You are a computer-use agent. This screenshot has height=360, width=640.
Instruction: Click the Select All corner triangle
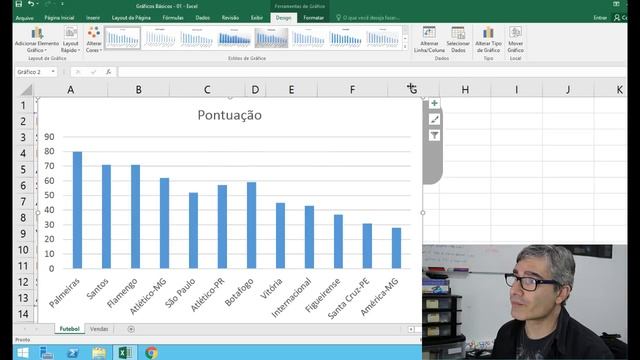click(27, 89)
